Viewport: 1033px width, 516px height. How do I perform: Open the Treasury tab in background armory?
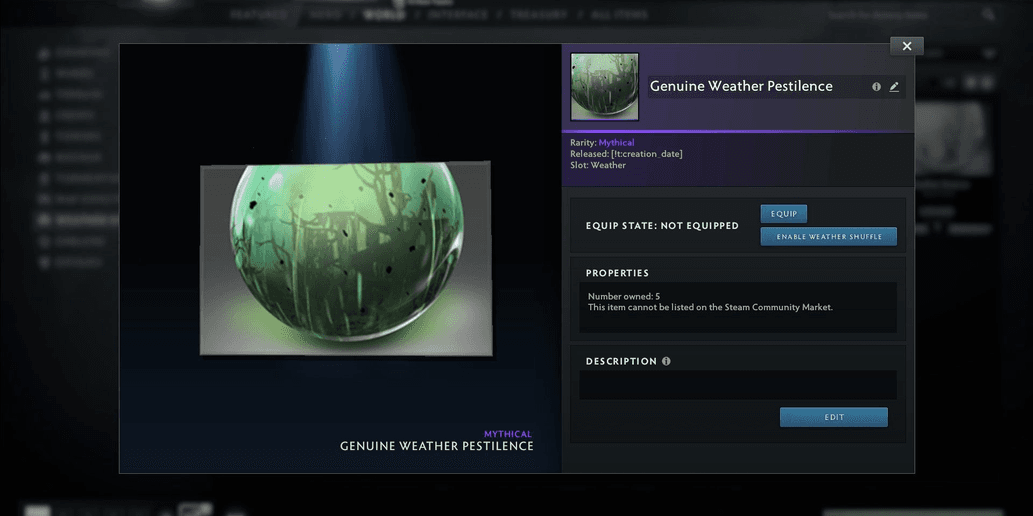tap(539, 14)
